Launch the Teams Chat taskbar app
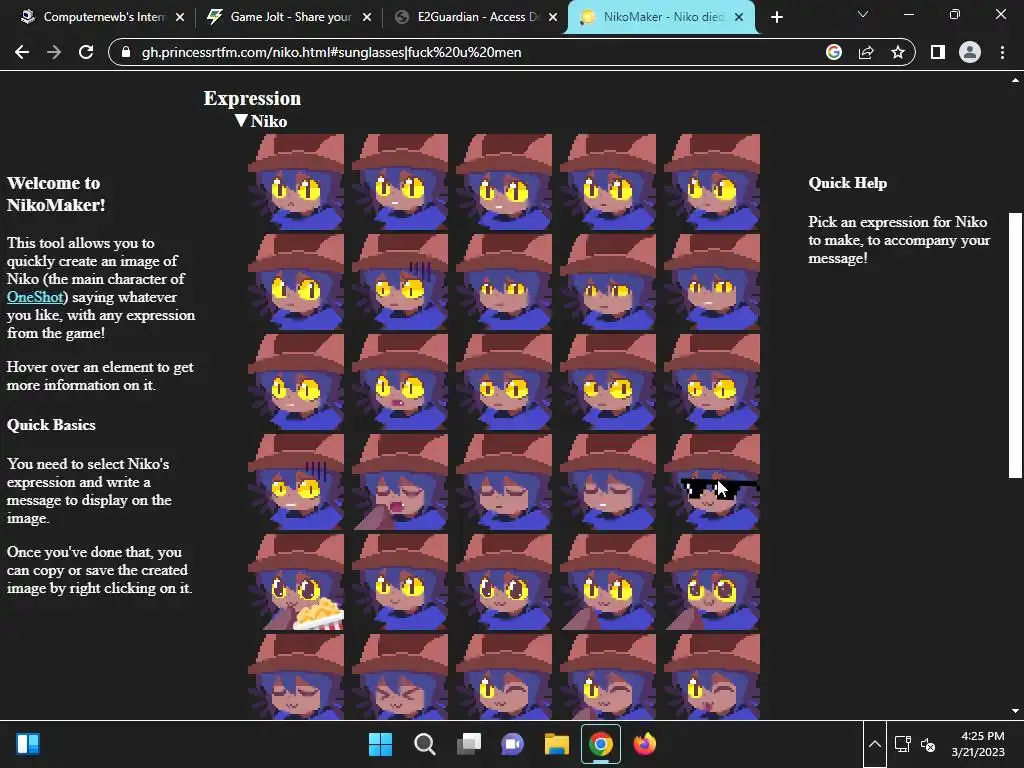 (513, 744)
